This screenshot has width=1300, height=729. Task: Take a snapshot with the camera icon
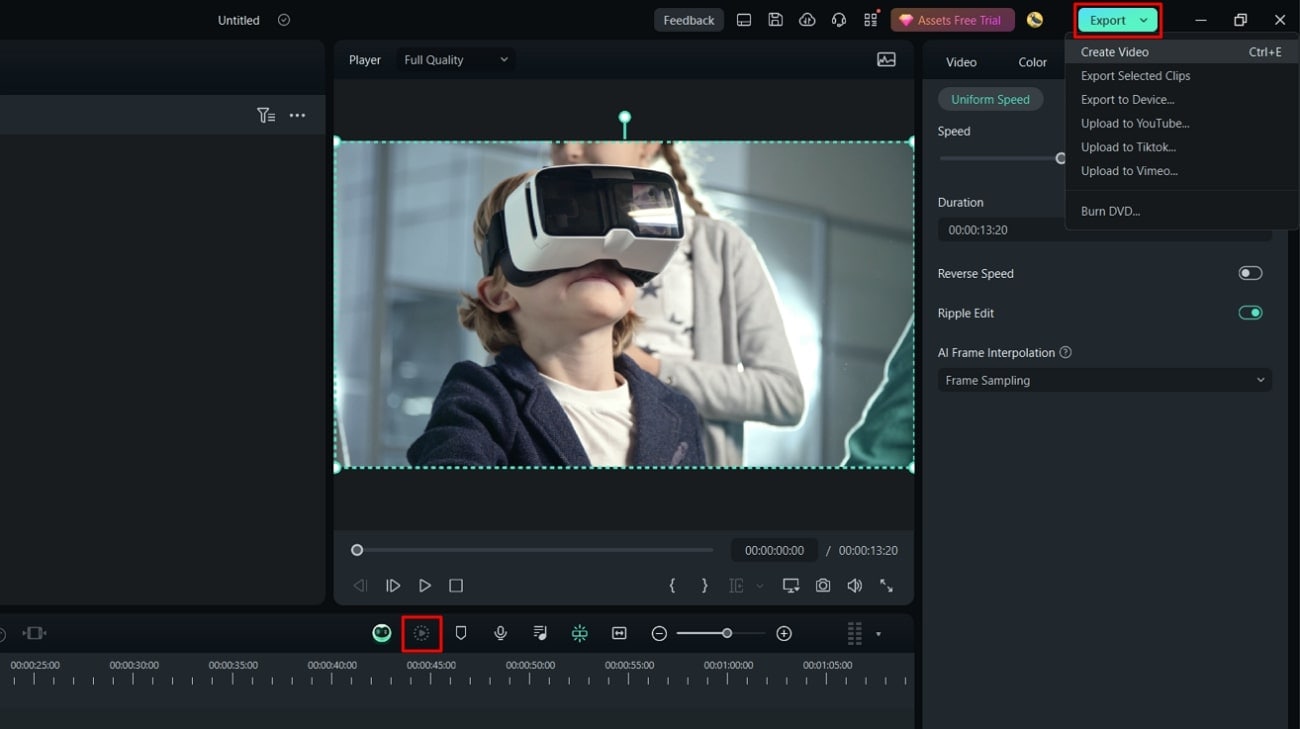[x=823, y=586]
